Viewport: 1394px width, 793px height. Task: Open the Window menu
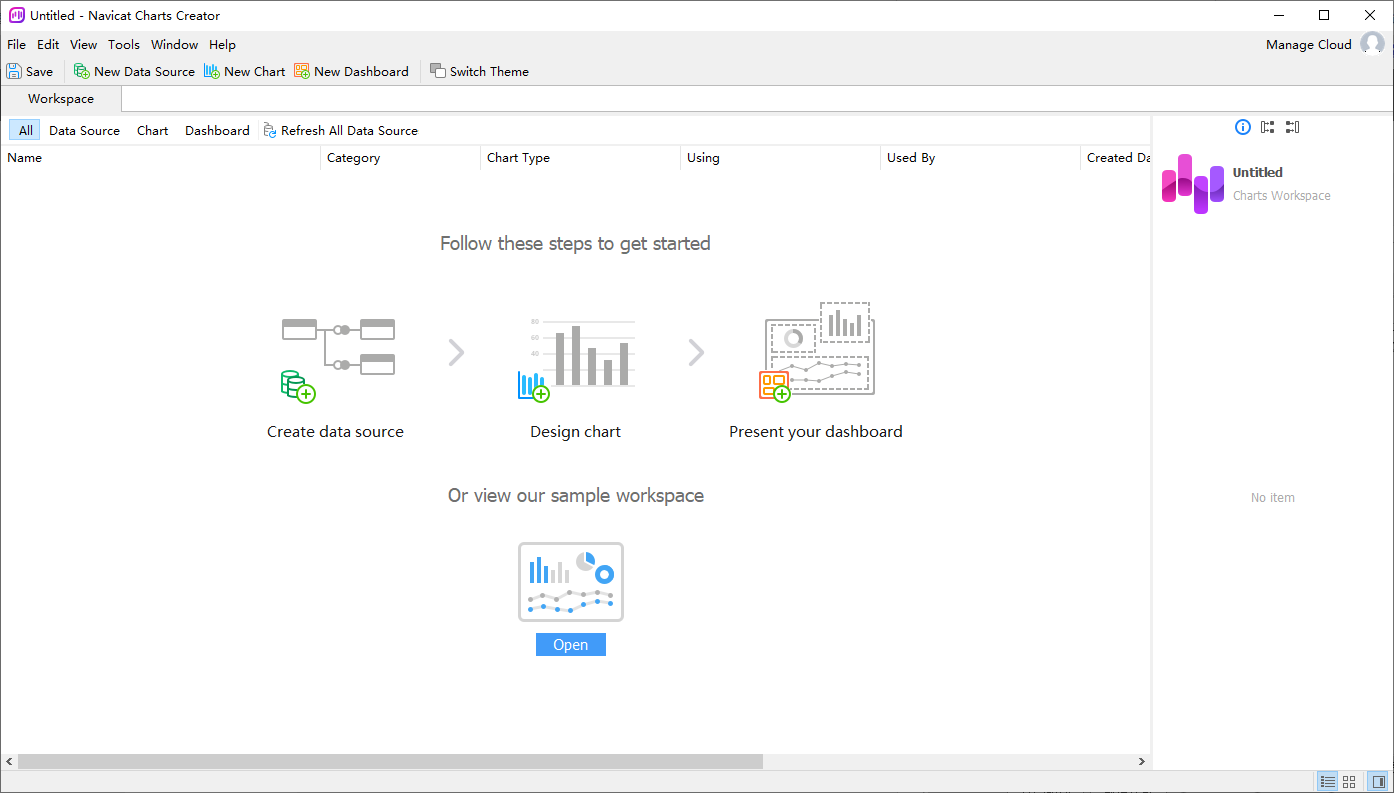(175, 44)
